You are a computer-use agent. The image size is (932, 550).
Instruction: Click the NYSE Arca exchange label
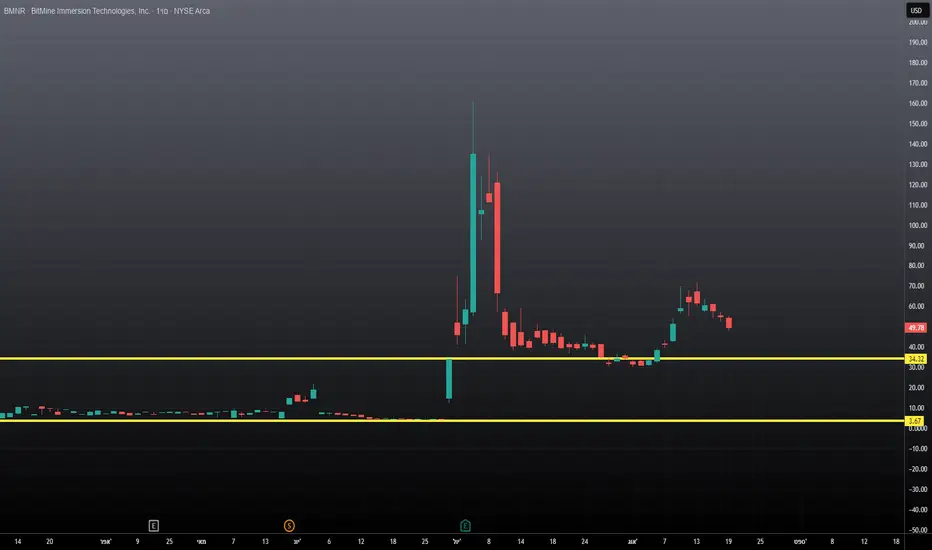point(191,11)
